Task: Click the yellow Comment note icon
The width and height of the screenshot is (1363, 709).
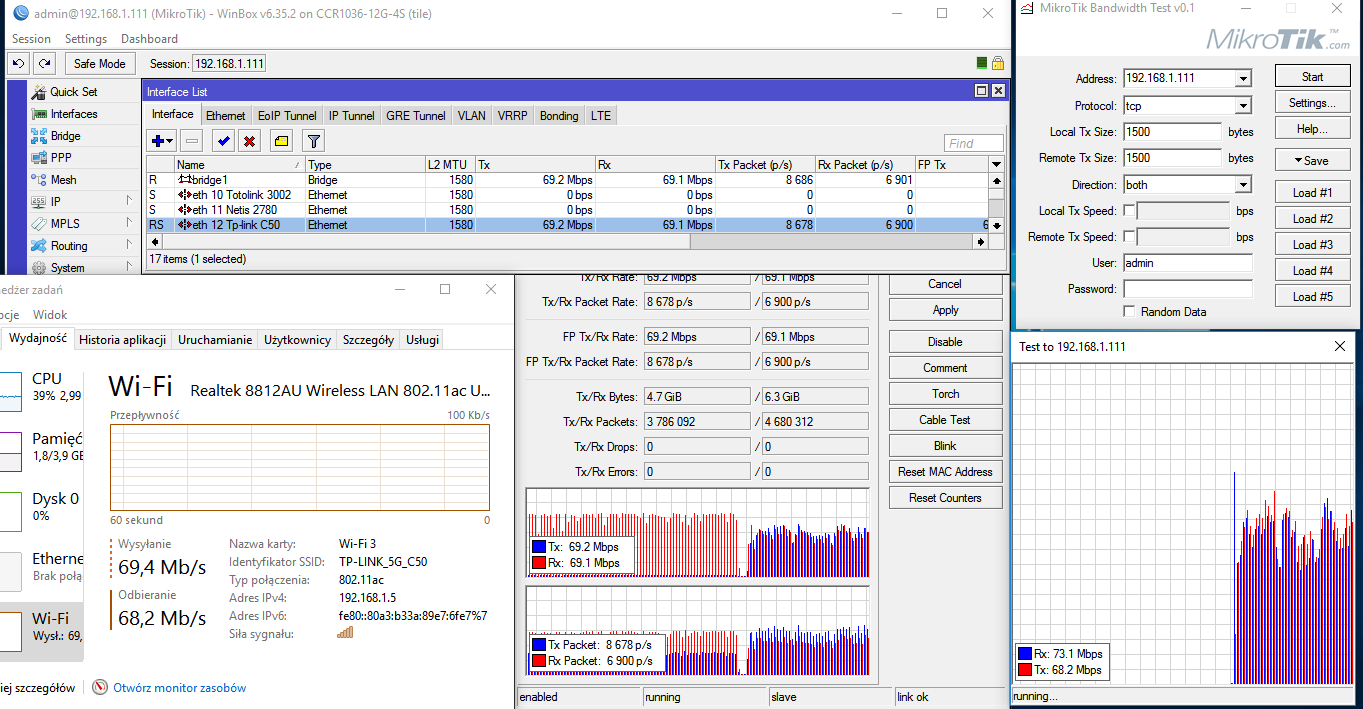Action: [281, 142]
